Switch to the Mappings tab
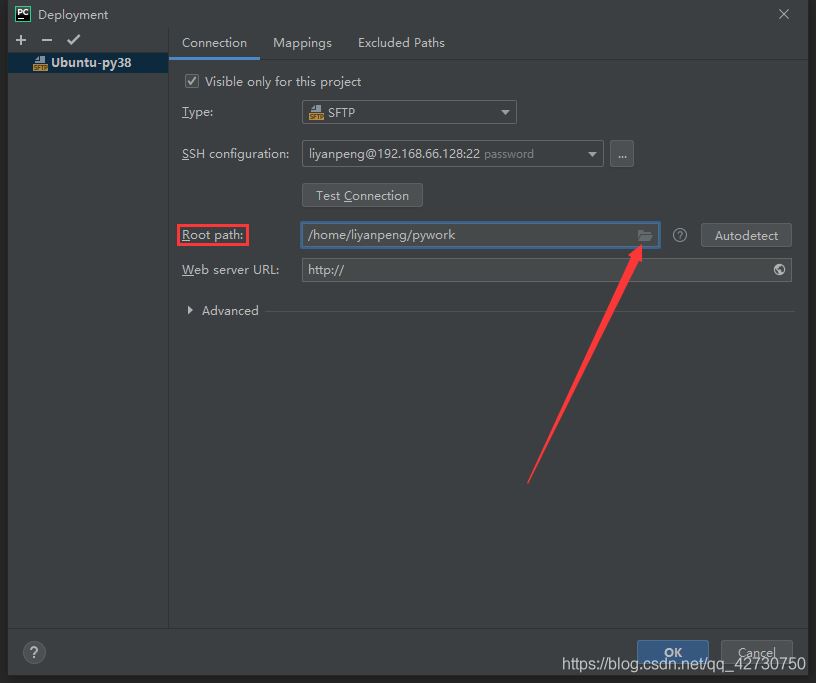Viewport: 816px width, 683px height. (302, 43)
